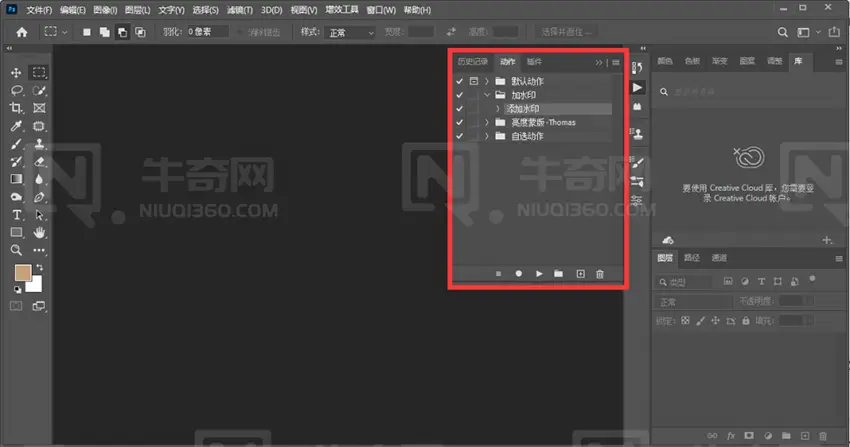Image resolution: width=850 pixels, height=447 pixels.
Task: Toggle checkmark for 添加水印 action
Action: point(460,109)
